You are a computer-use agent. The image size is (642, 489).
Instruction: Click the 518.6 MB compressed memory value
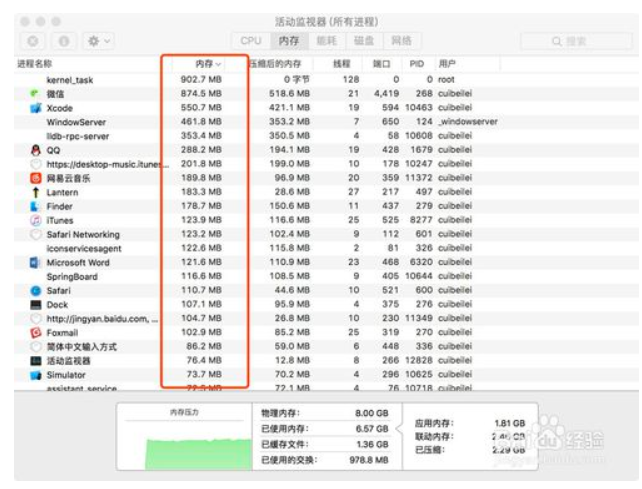click(289, 93)
